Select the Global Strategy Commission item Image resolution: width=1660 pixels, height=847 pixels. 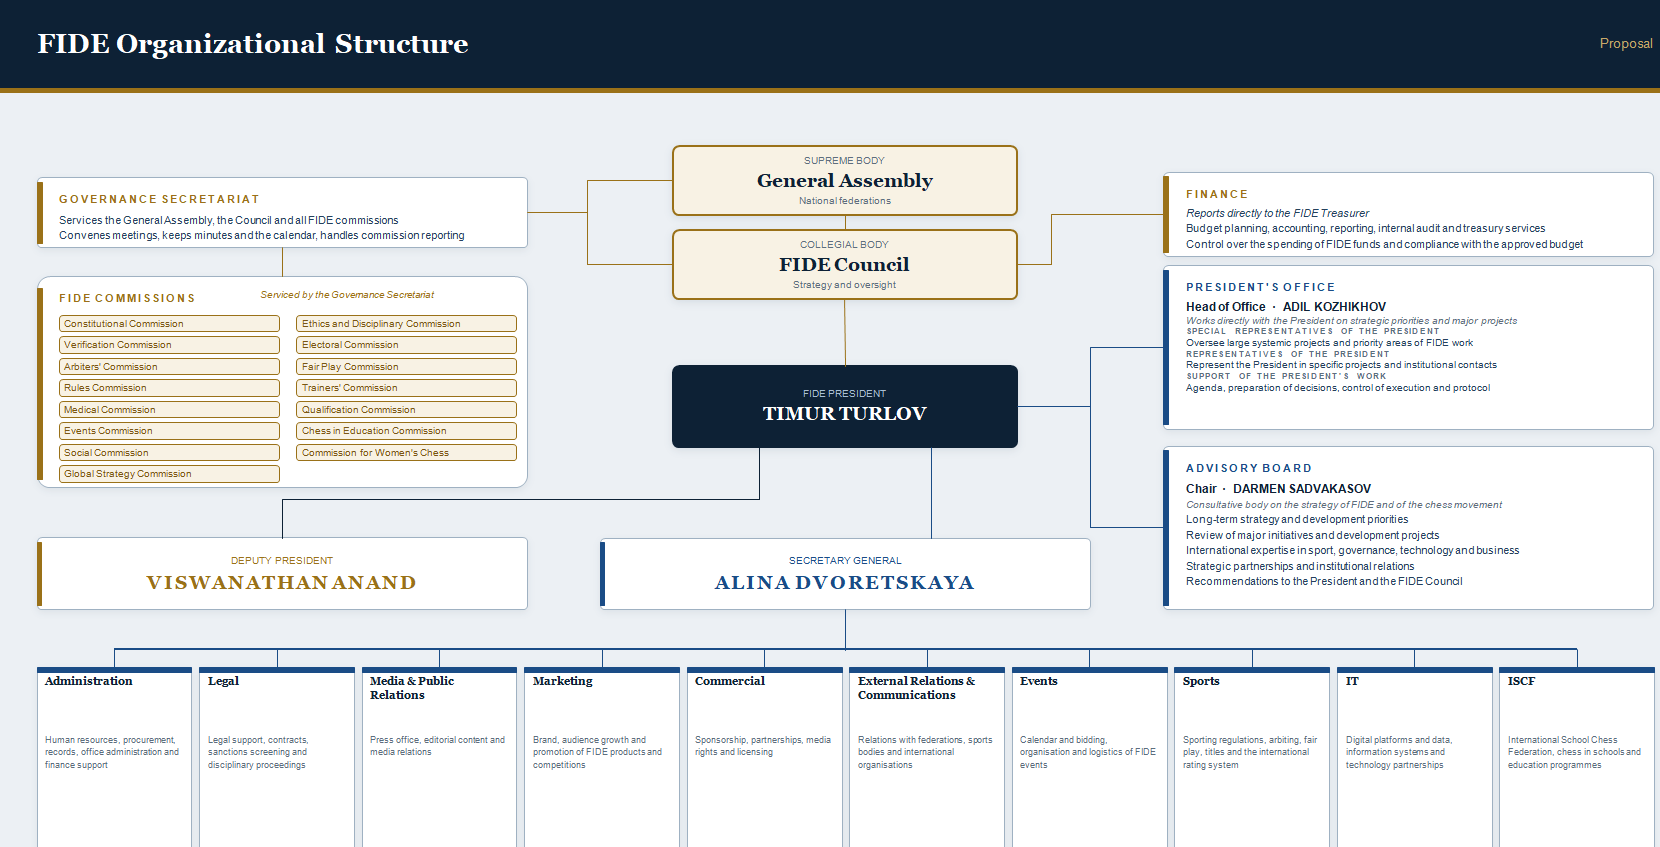(x=169, y=474)
